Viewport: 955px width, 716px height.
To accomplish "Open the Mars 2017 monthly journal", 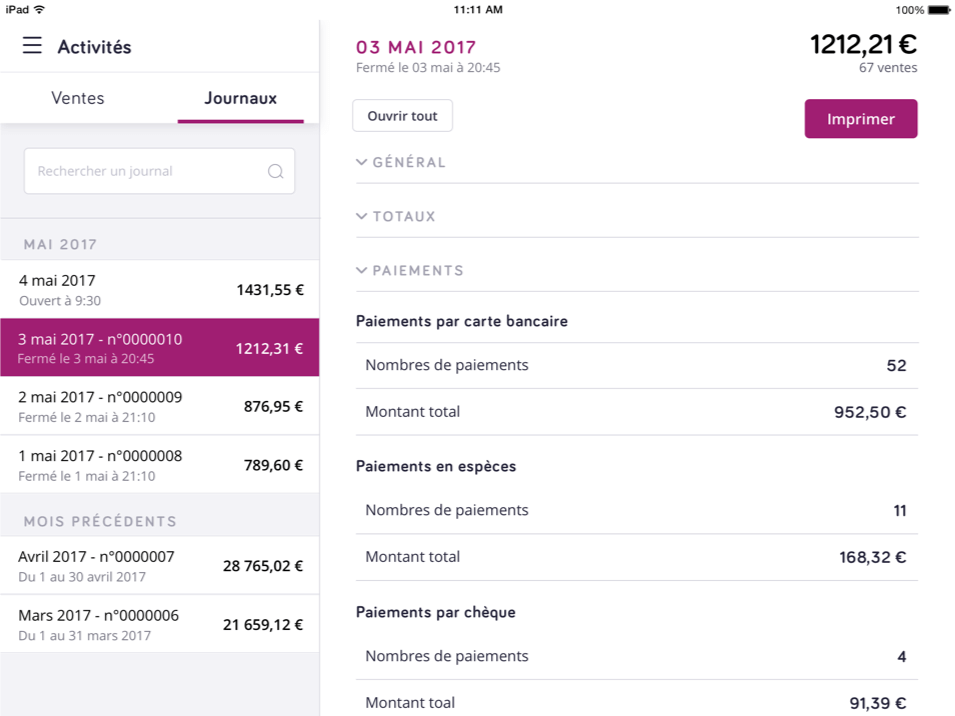I will 160,625.
